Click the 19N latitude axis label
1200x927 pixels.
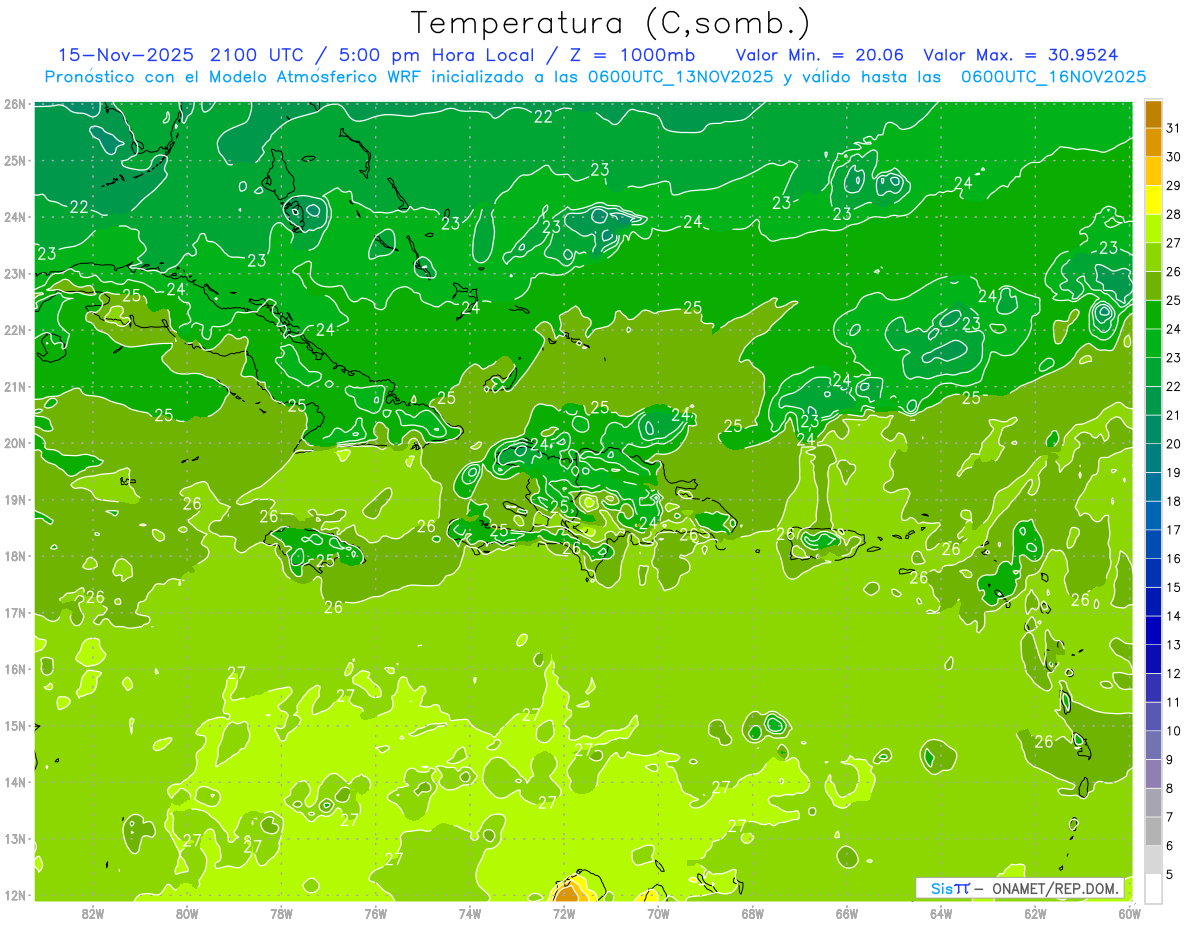click(14, 499)
